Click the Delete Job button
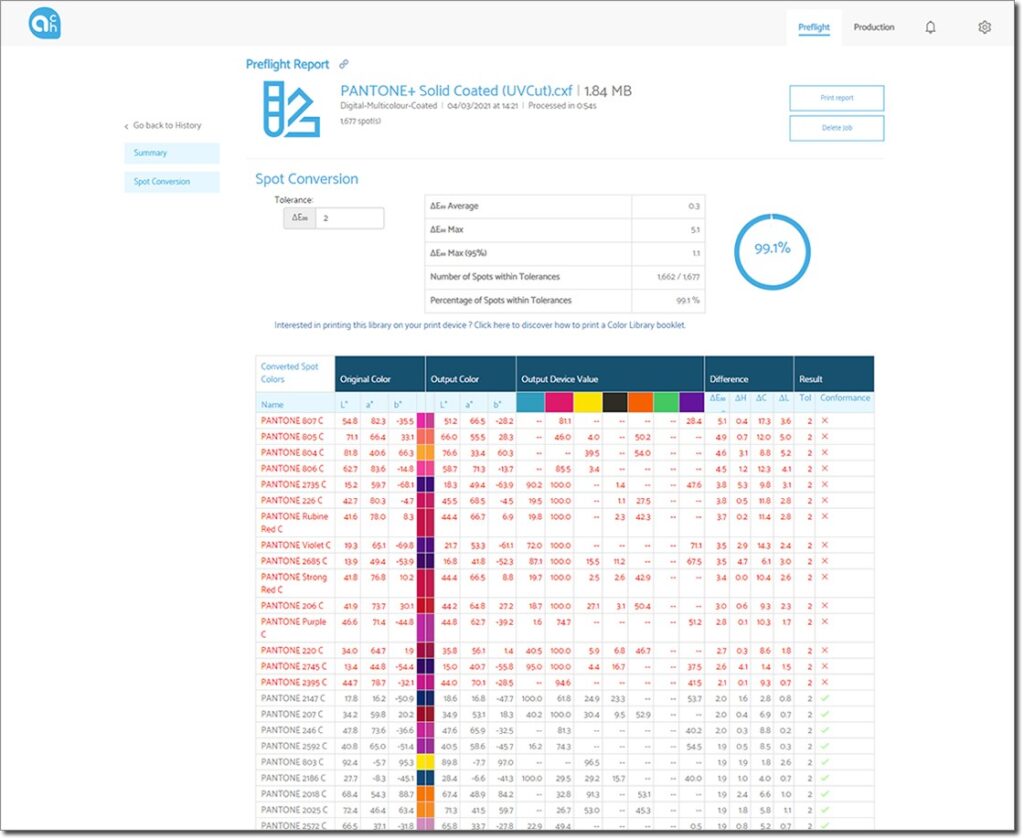The width and height of the screenshot is (1024, 838). coord(837,128)
